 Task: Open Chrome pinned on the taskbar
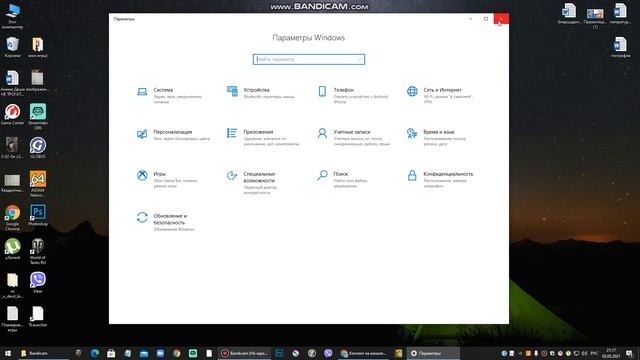pos(176,353)
